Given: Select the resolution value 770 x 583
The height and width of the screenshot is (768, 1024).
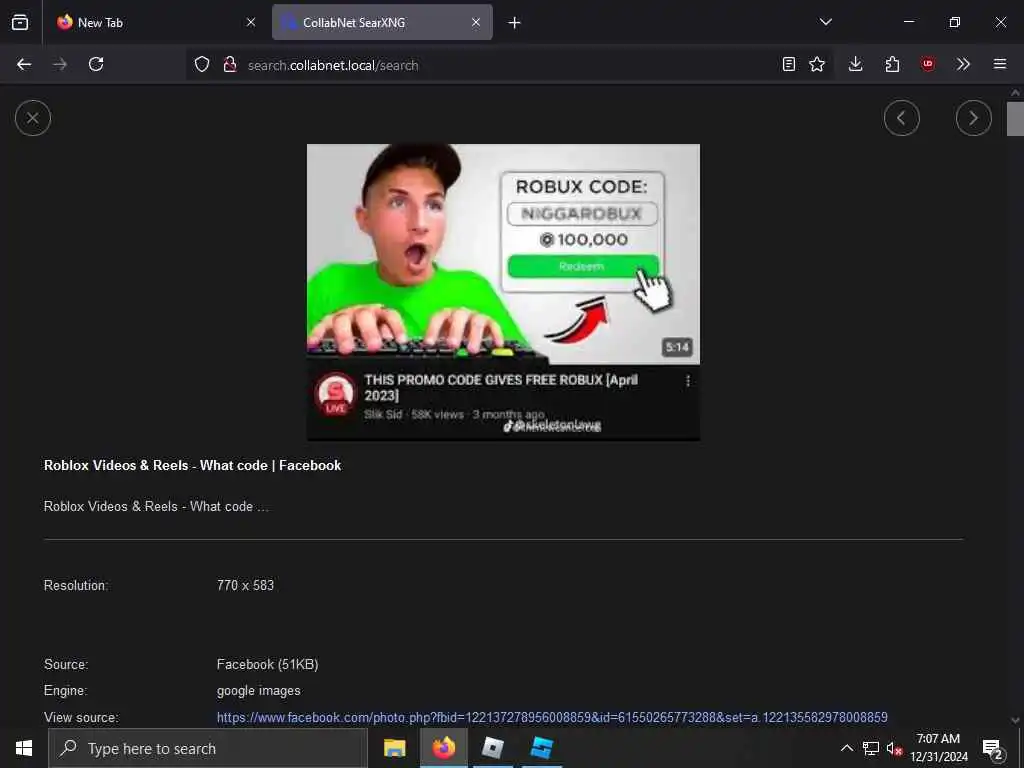Looking at the screenshot, I should pos(246,586).
